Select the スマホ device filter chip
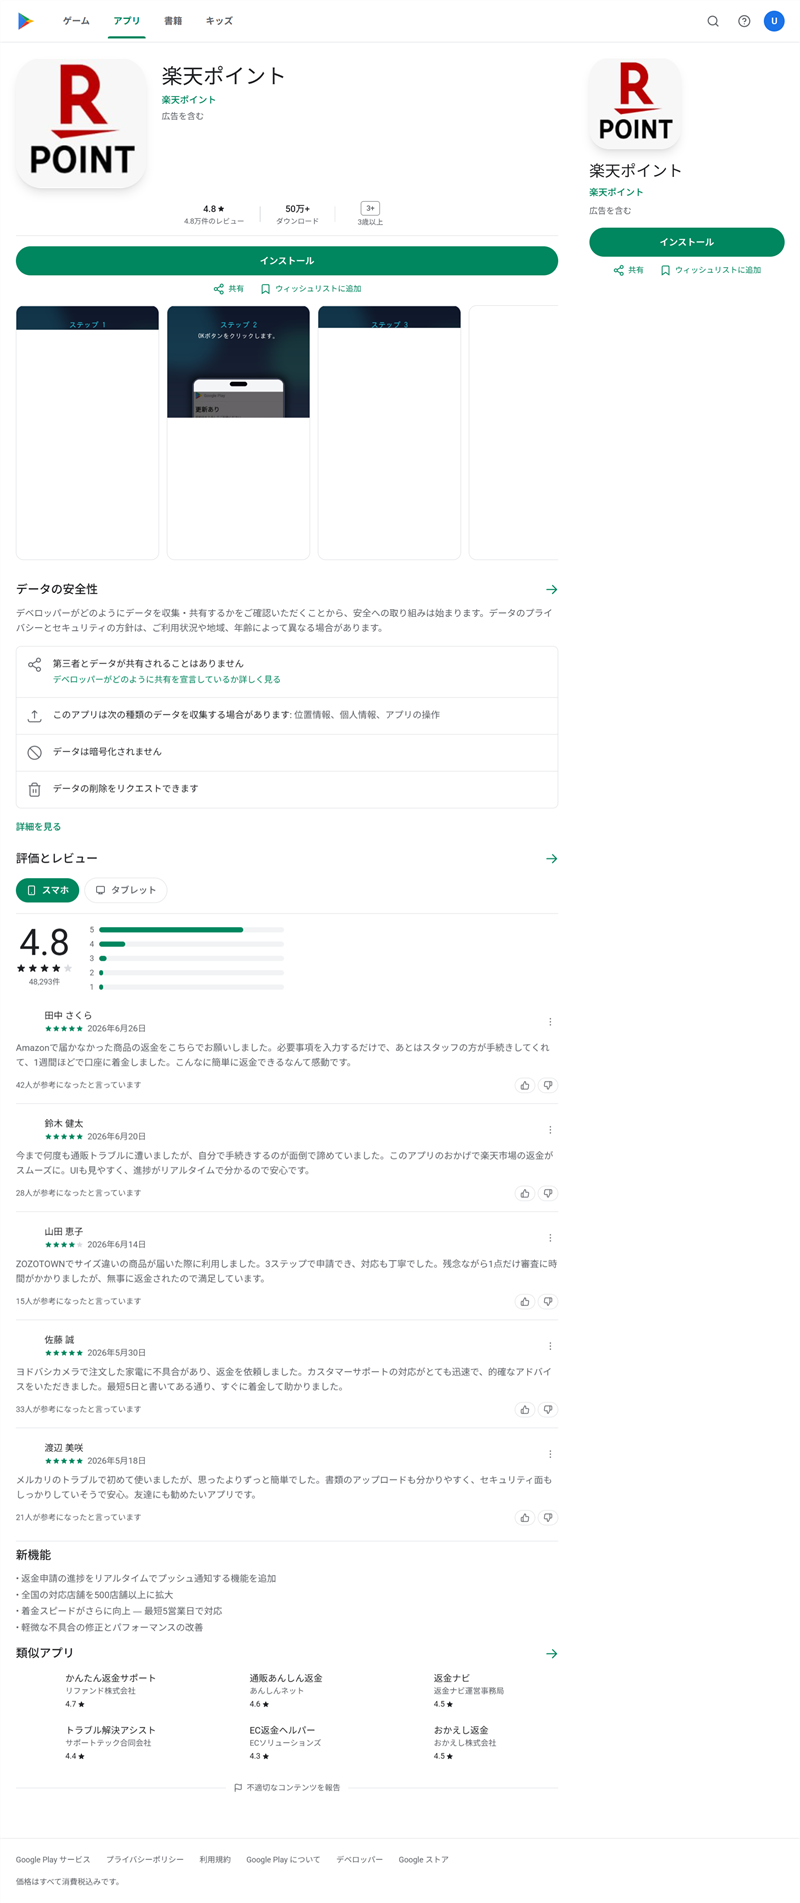The height and width of the screenshot is (1903, 800). 47,890
